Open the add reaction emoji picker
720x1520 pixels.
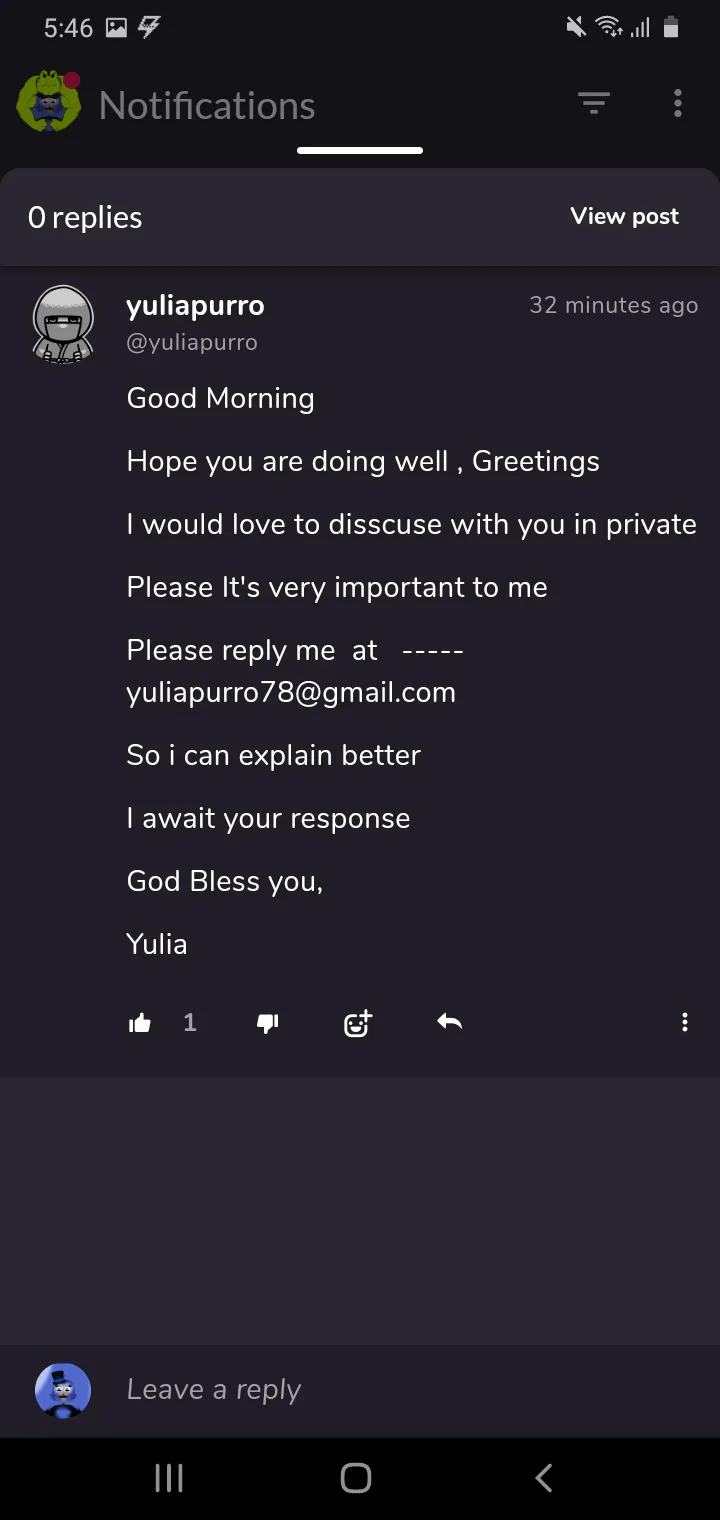click(x=357, y=1023)
